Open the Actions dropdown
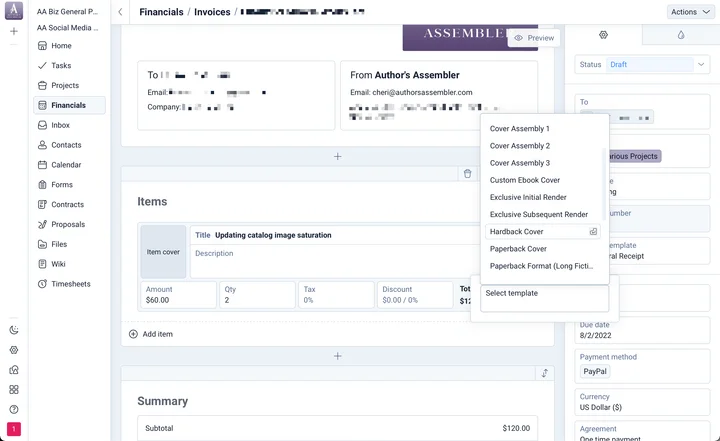 [690, 12]
